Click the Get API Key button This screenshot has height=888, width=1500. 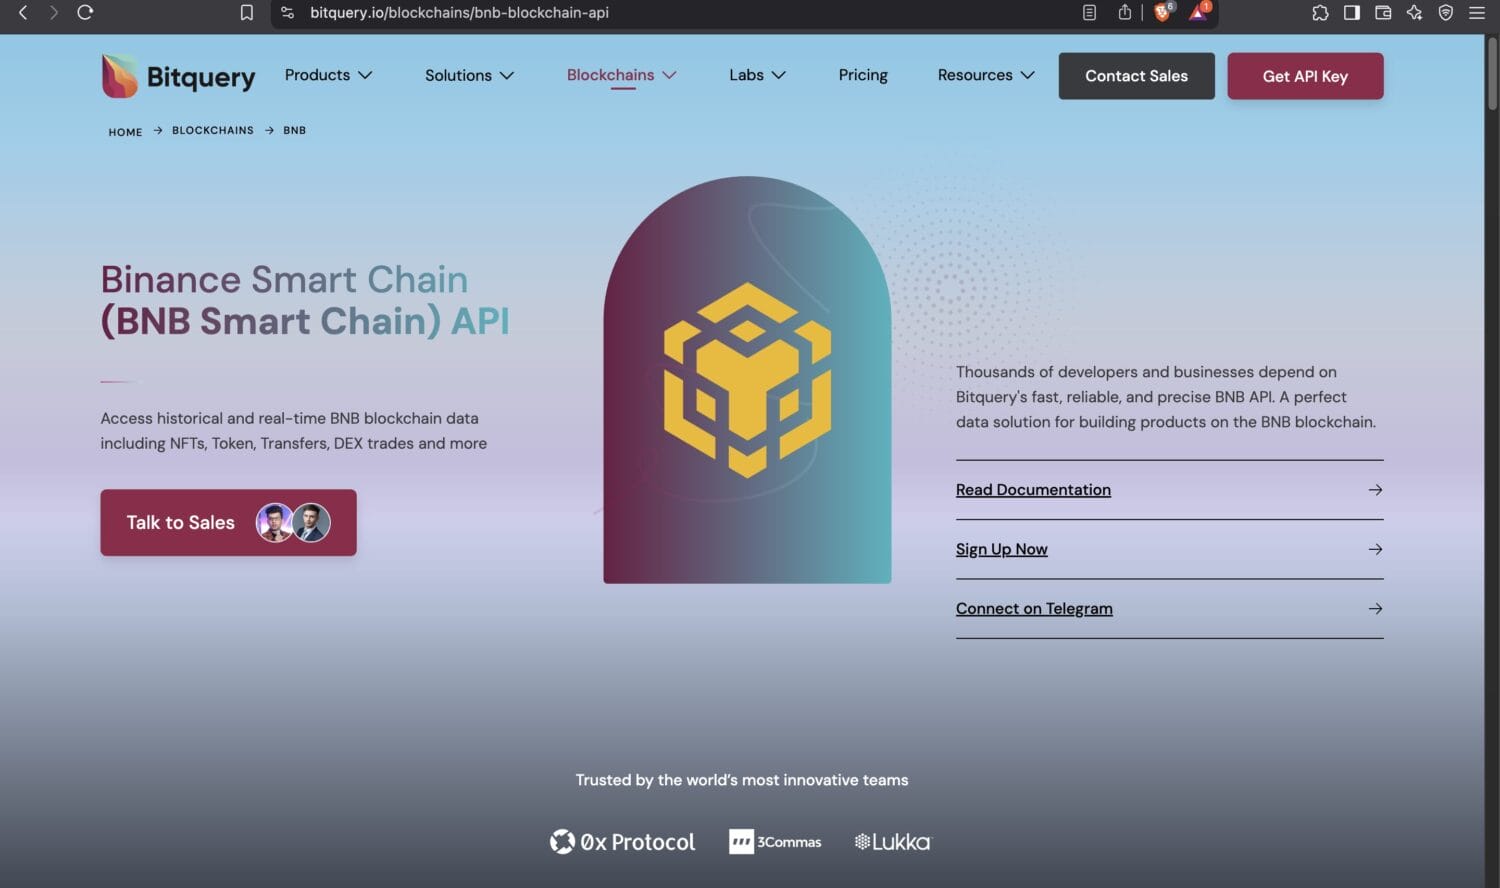pos(1304,76)
